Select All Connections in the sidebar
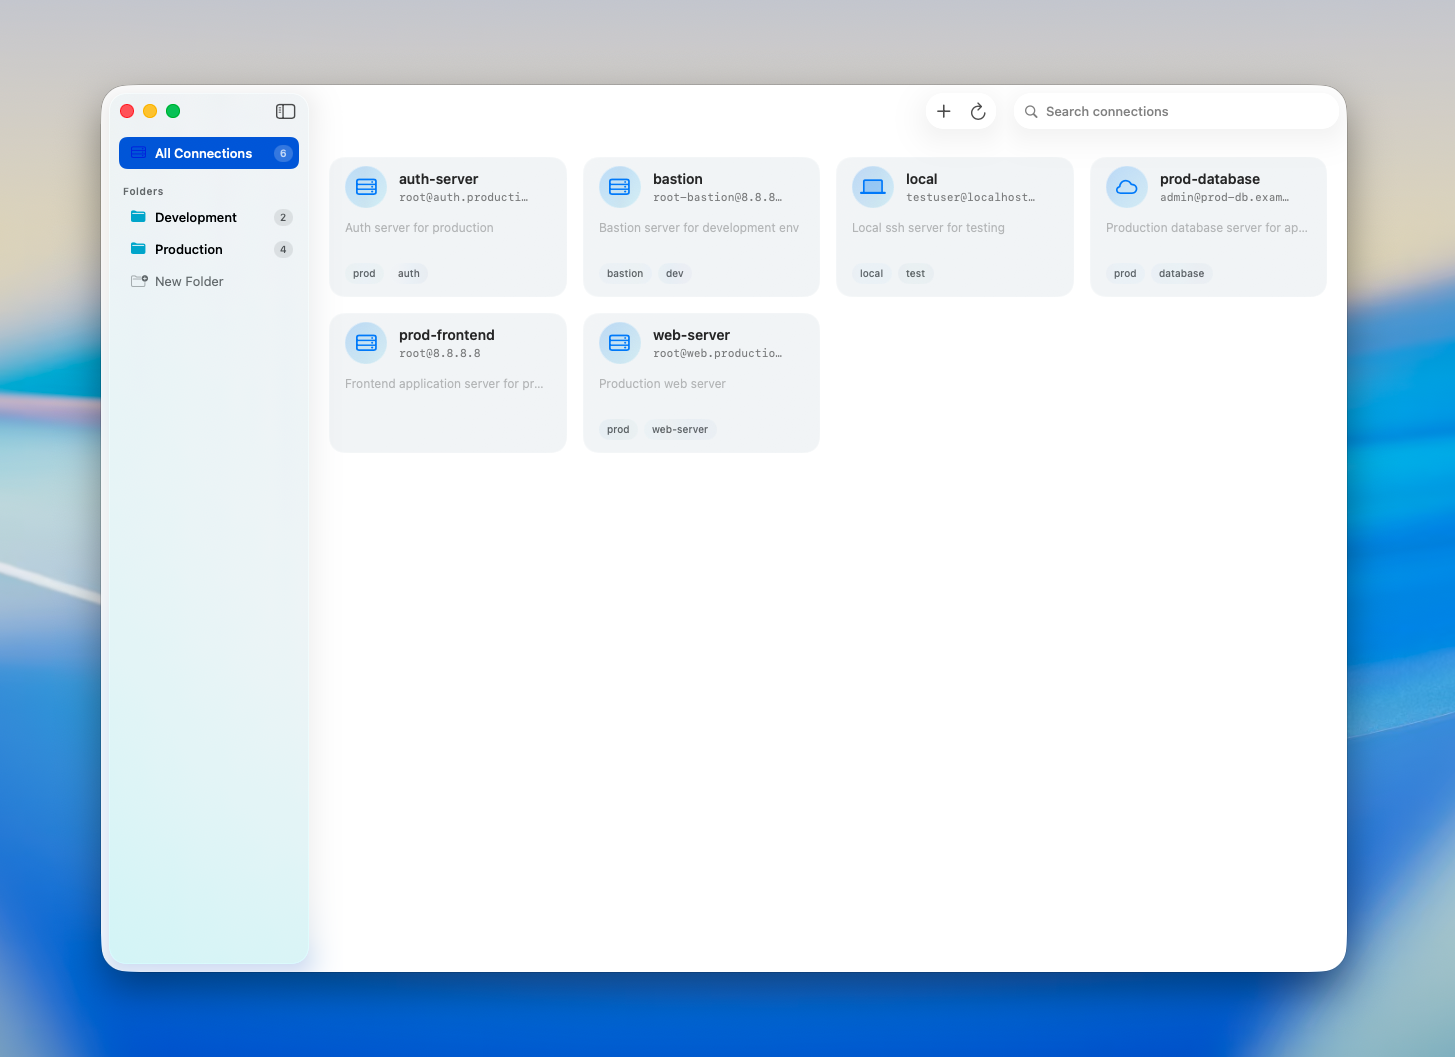 coord(209,153)
